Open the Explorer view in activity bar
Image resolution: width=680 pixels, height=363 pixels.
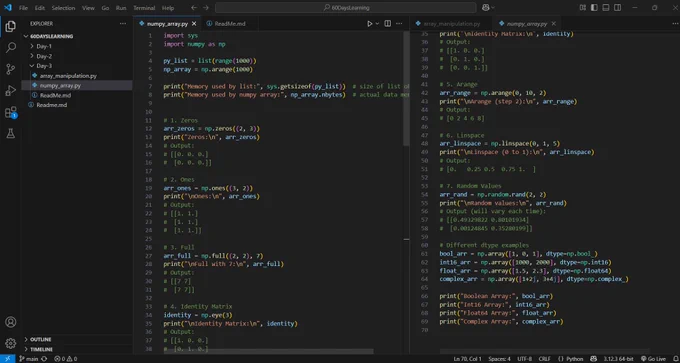(x=10, y=27)
